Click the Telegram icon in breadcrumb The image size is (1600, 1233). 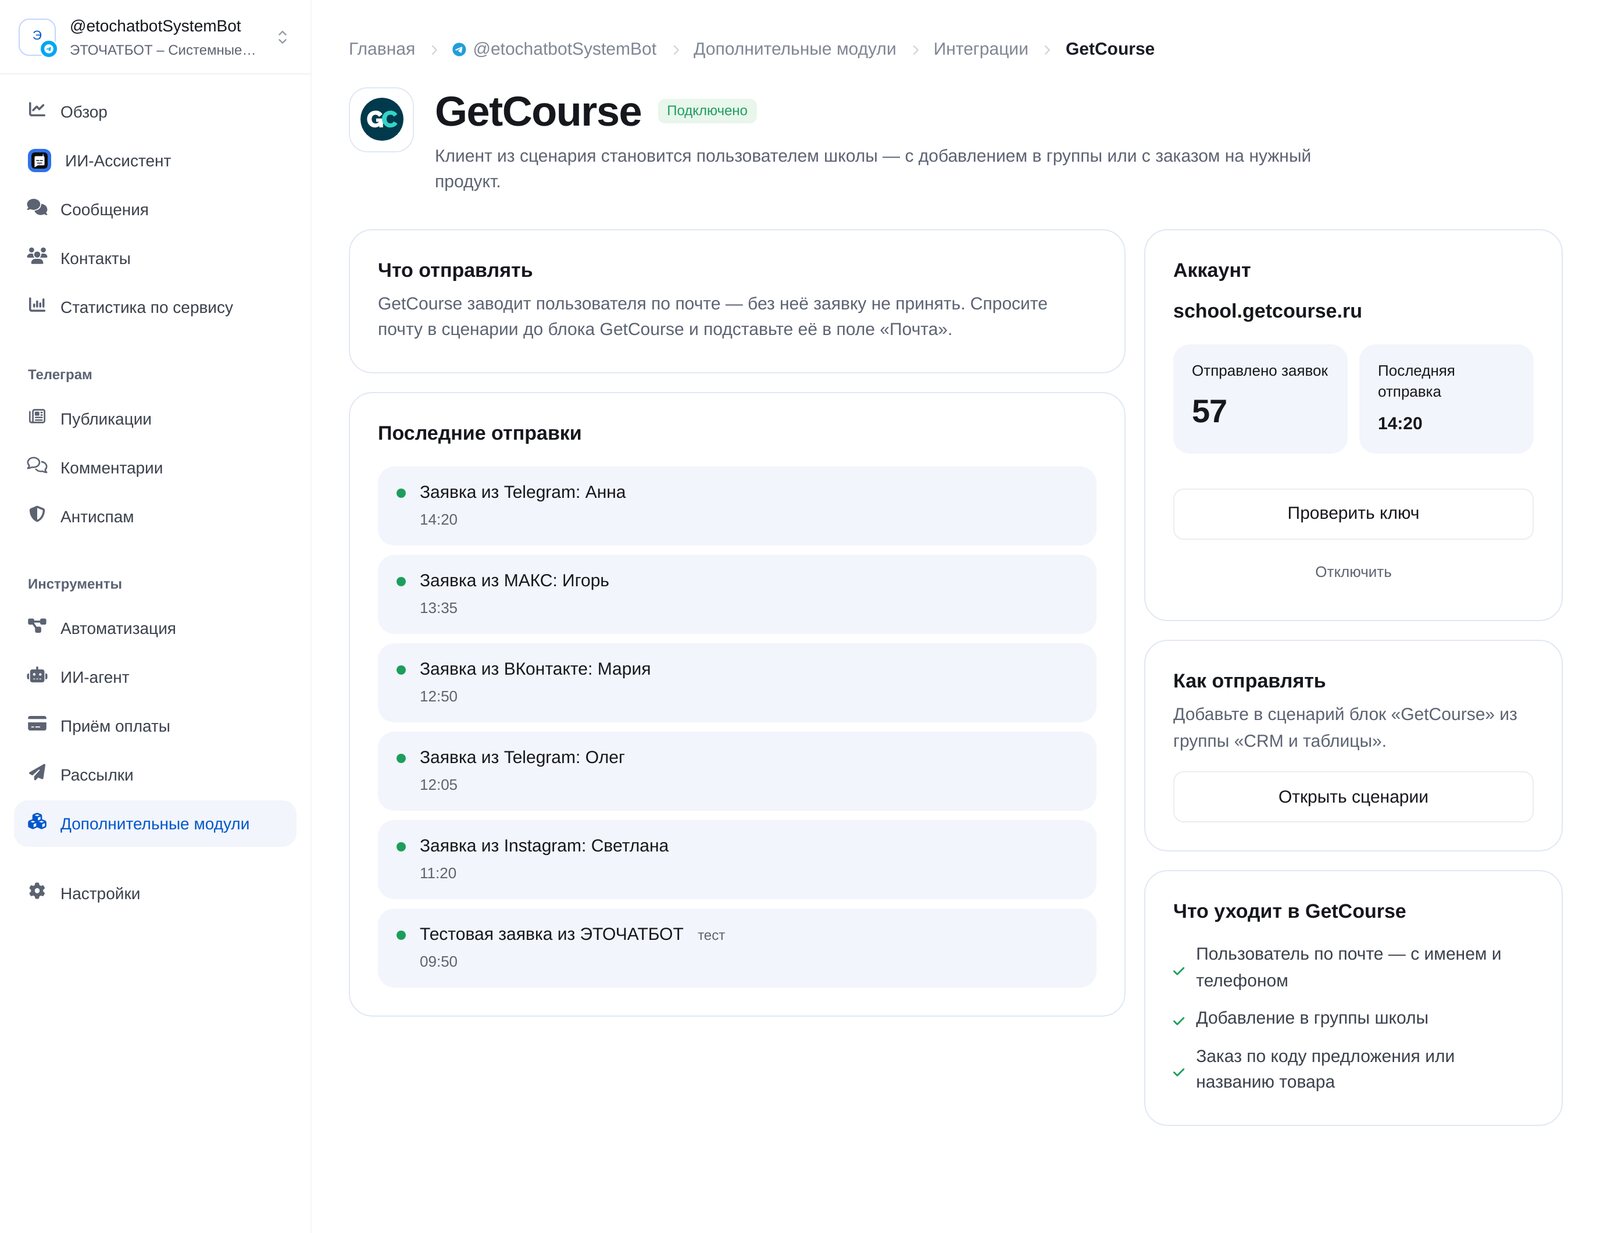[x=459, y=49]
